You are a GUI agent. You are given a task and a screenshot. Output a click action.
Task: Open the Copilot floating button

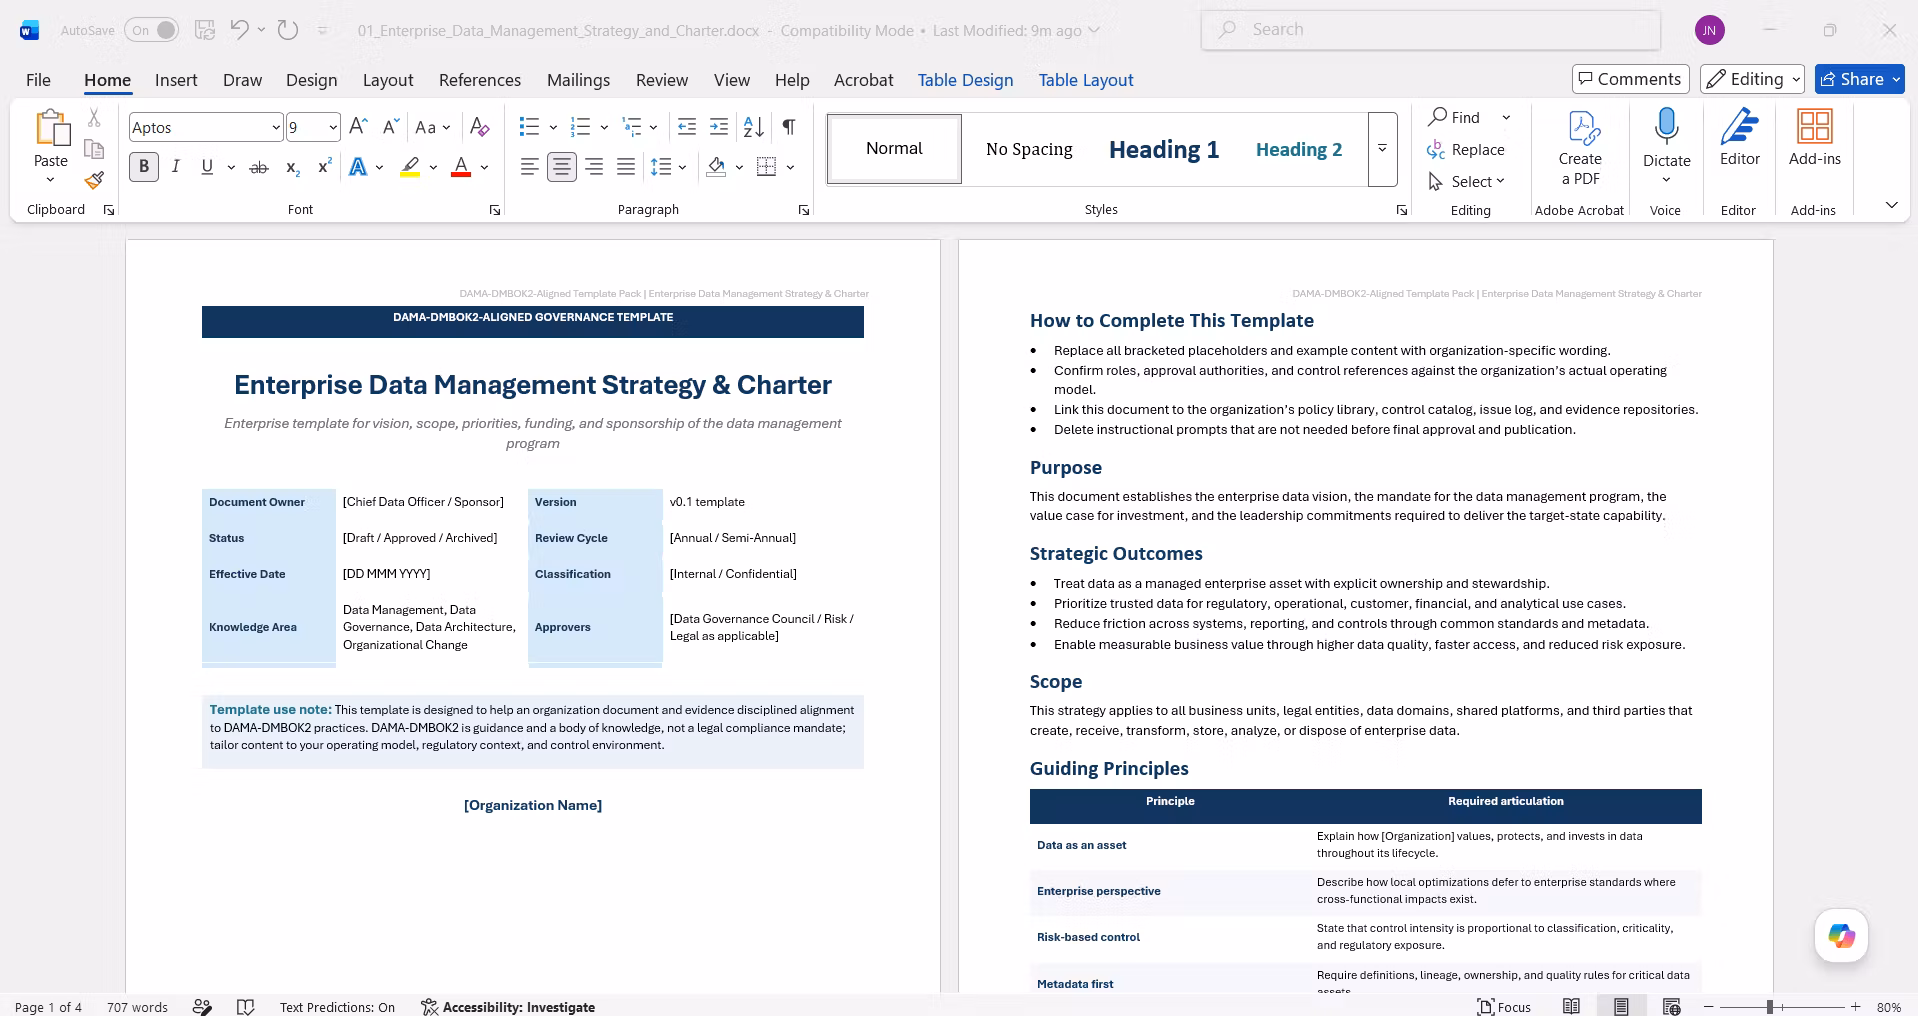(1841, 936)
